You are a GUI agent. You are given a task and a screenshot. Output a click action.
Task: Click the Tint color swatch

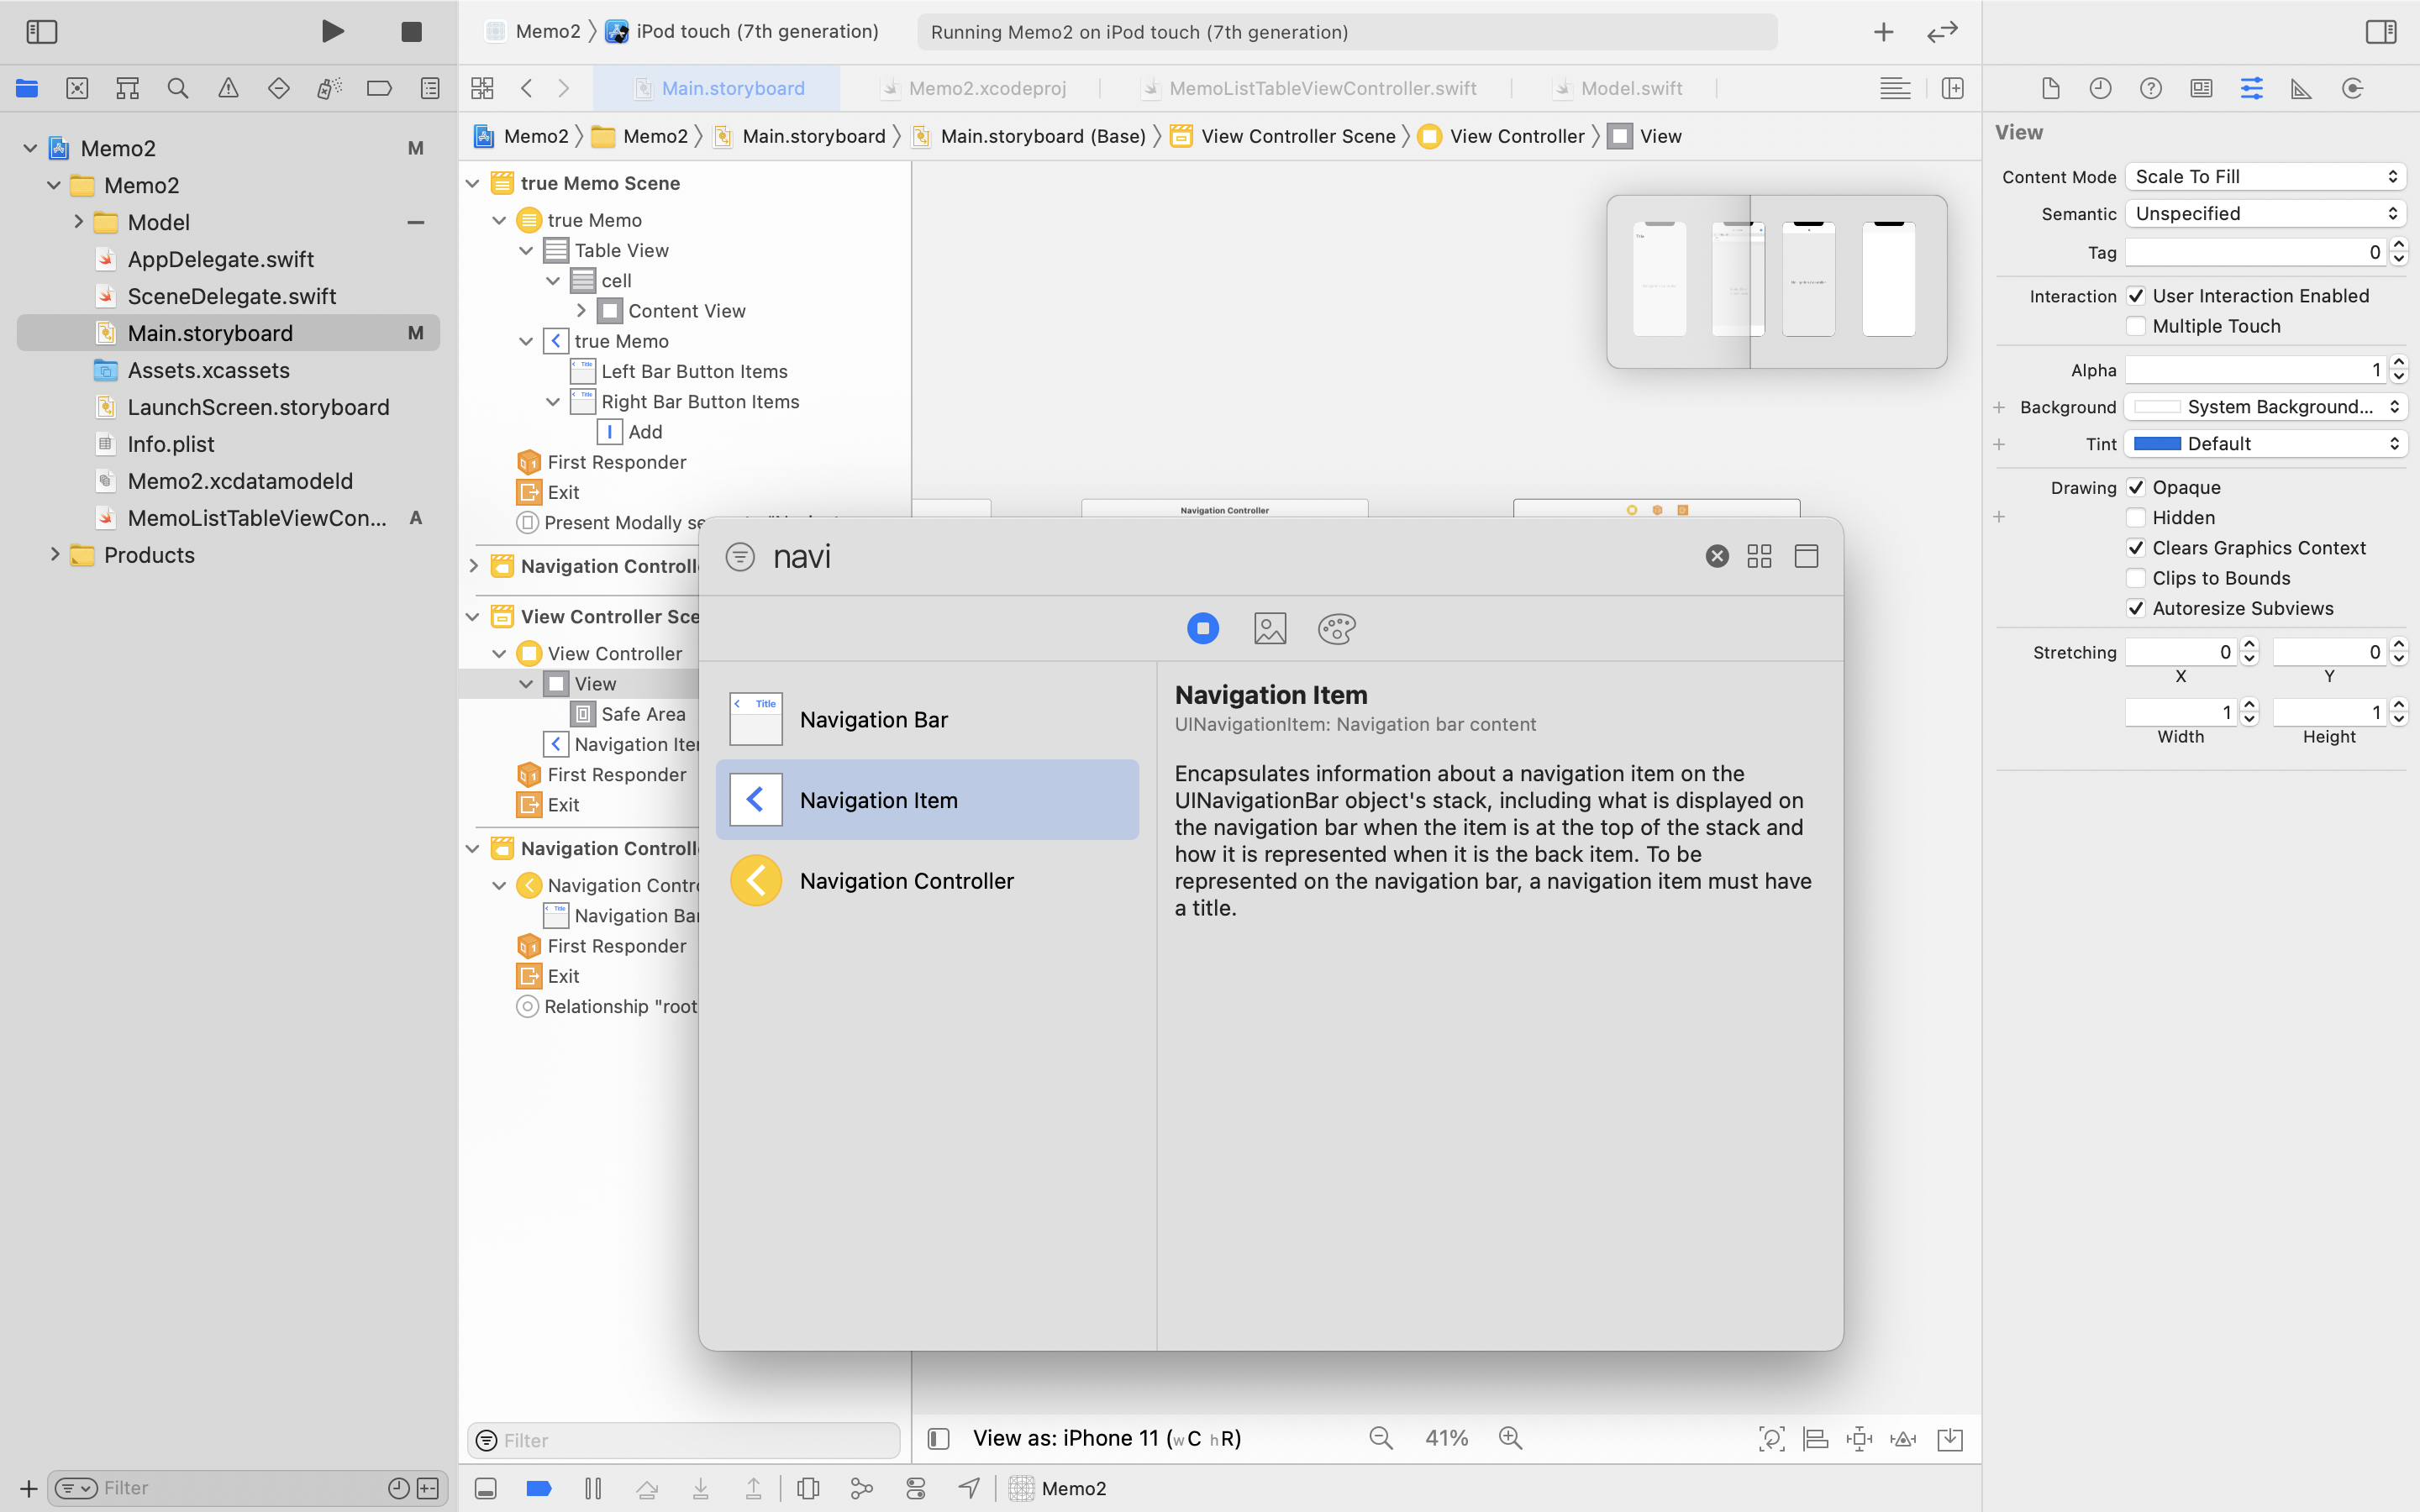pos(2157,443)
